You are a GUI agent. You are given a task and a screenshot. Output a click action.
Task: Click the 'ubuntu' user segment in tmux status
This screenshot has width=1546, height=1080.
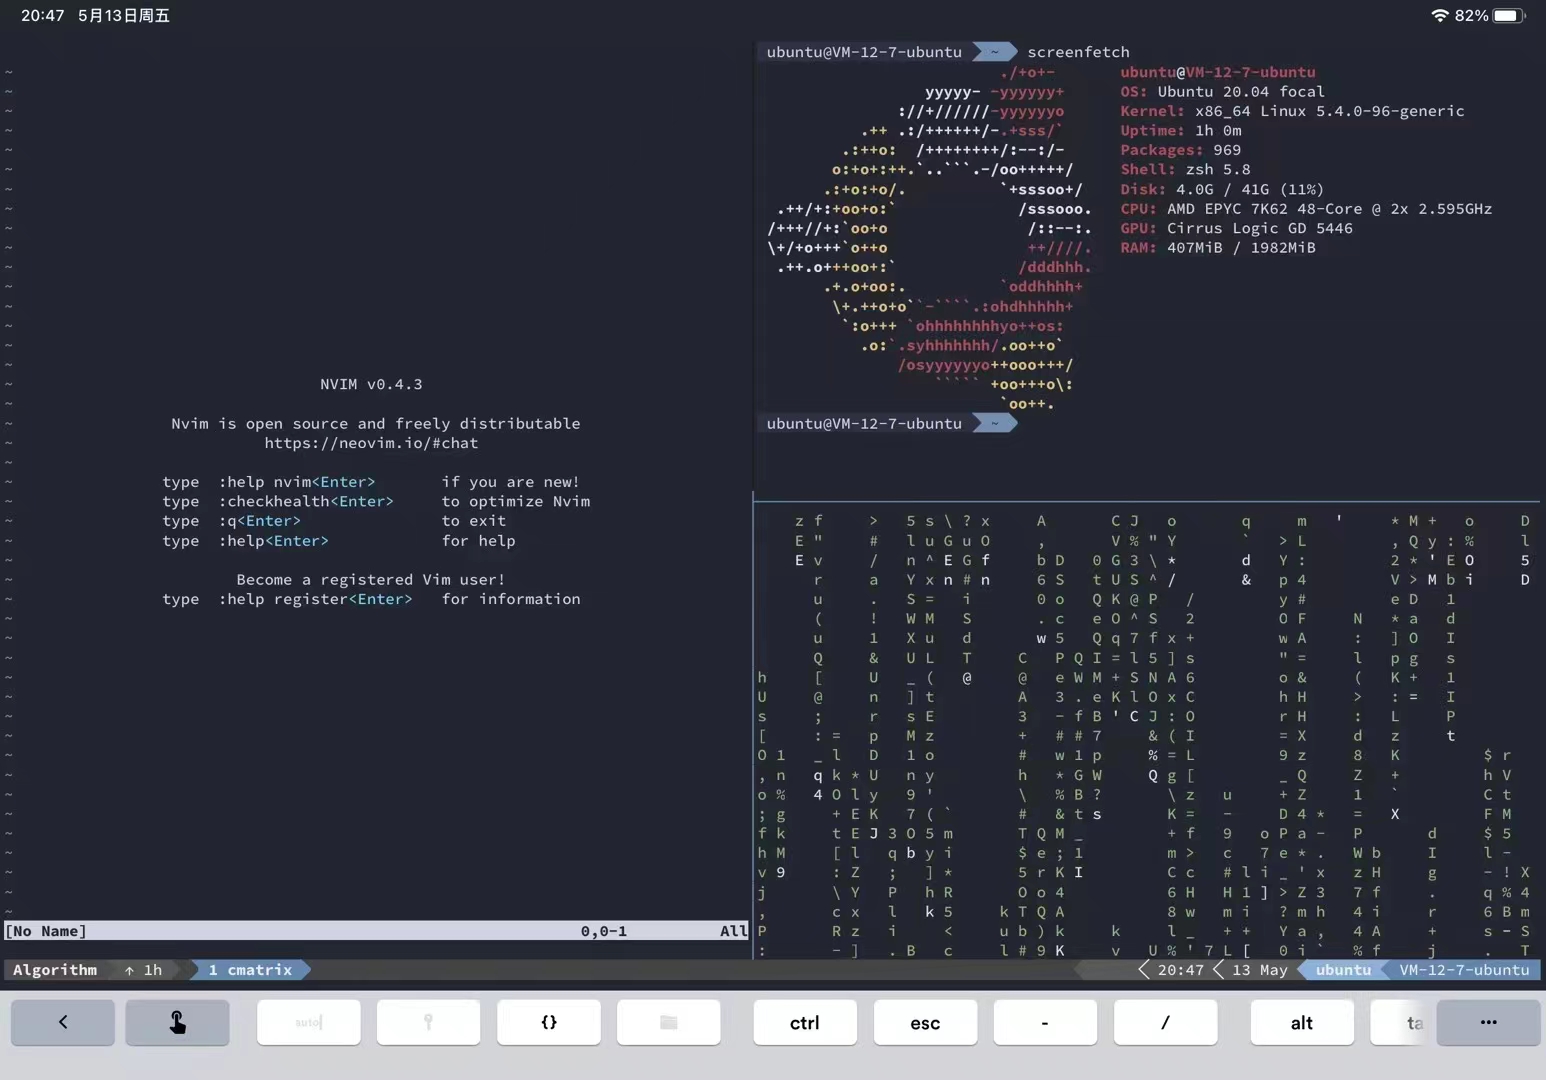click(x=1343, y=970)
